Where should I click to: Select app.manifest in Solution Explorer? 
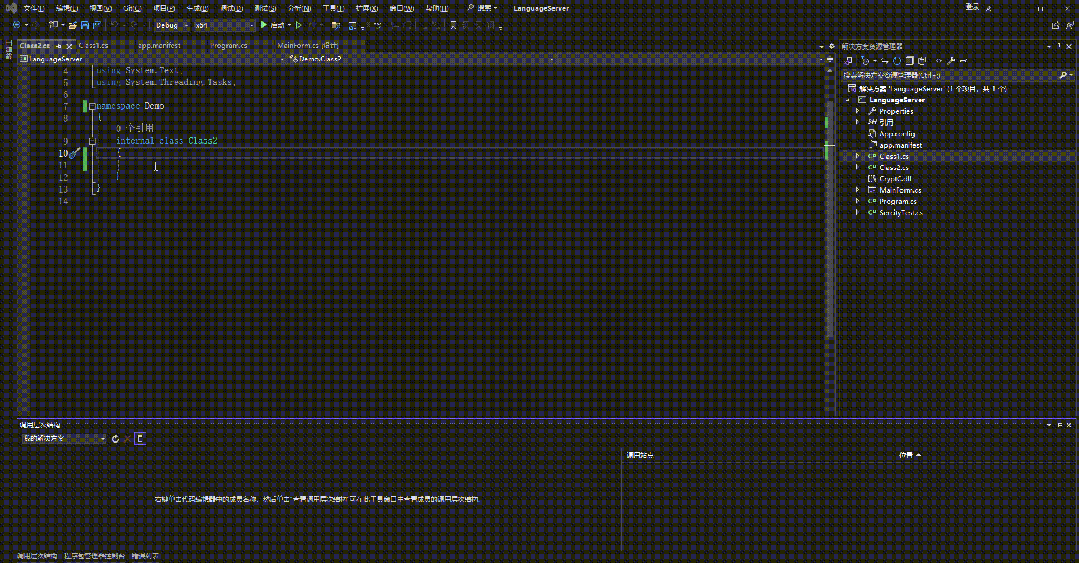point(900,145)
